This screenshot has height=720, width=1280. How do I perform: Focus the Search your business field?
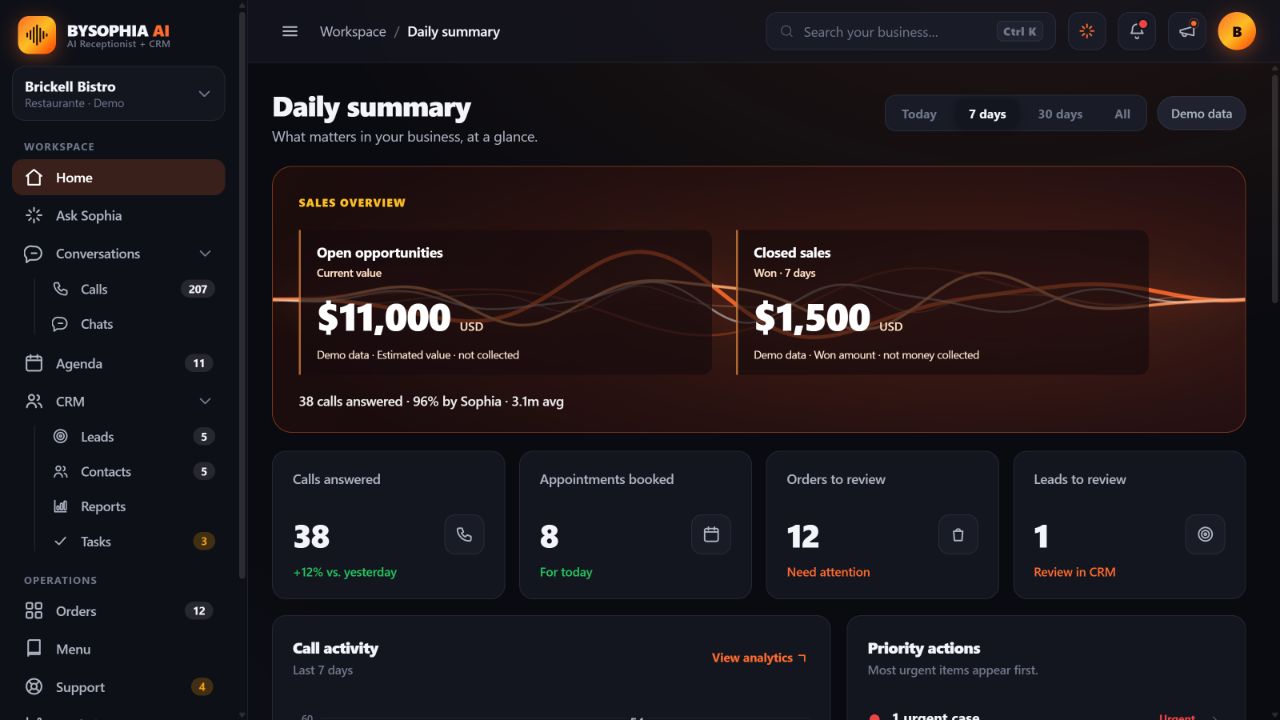click(911, 31)
